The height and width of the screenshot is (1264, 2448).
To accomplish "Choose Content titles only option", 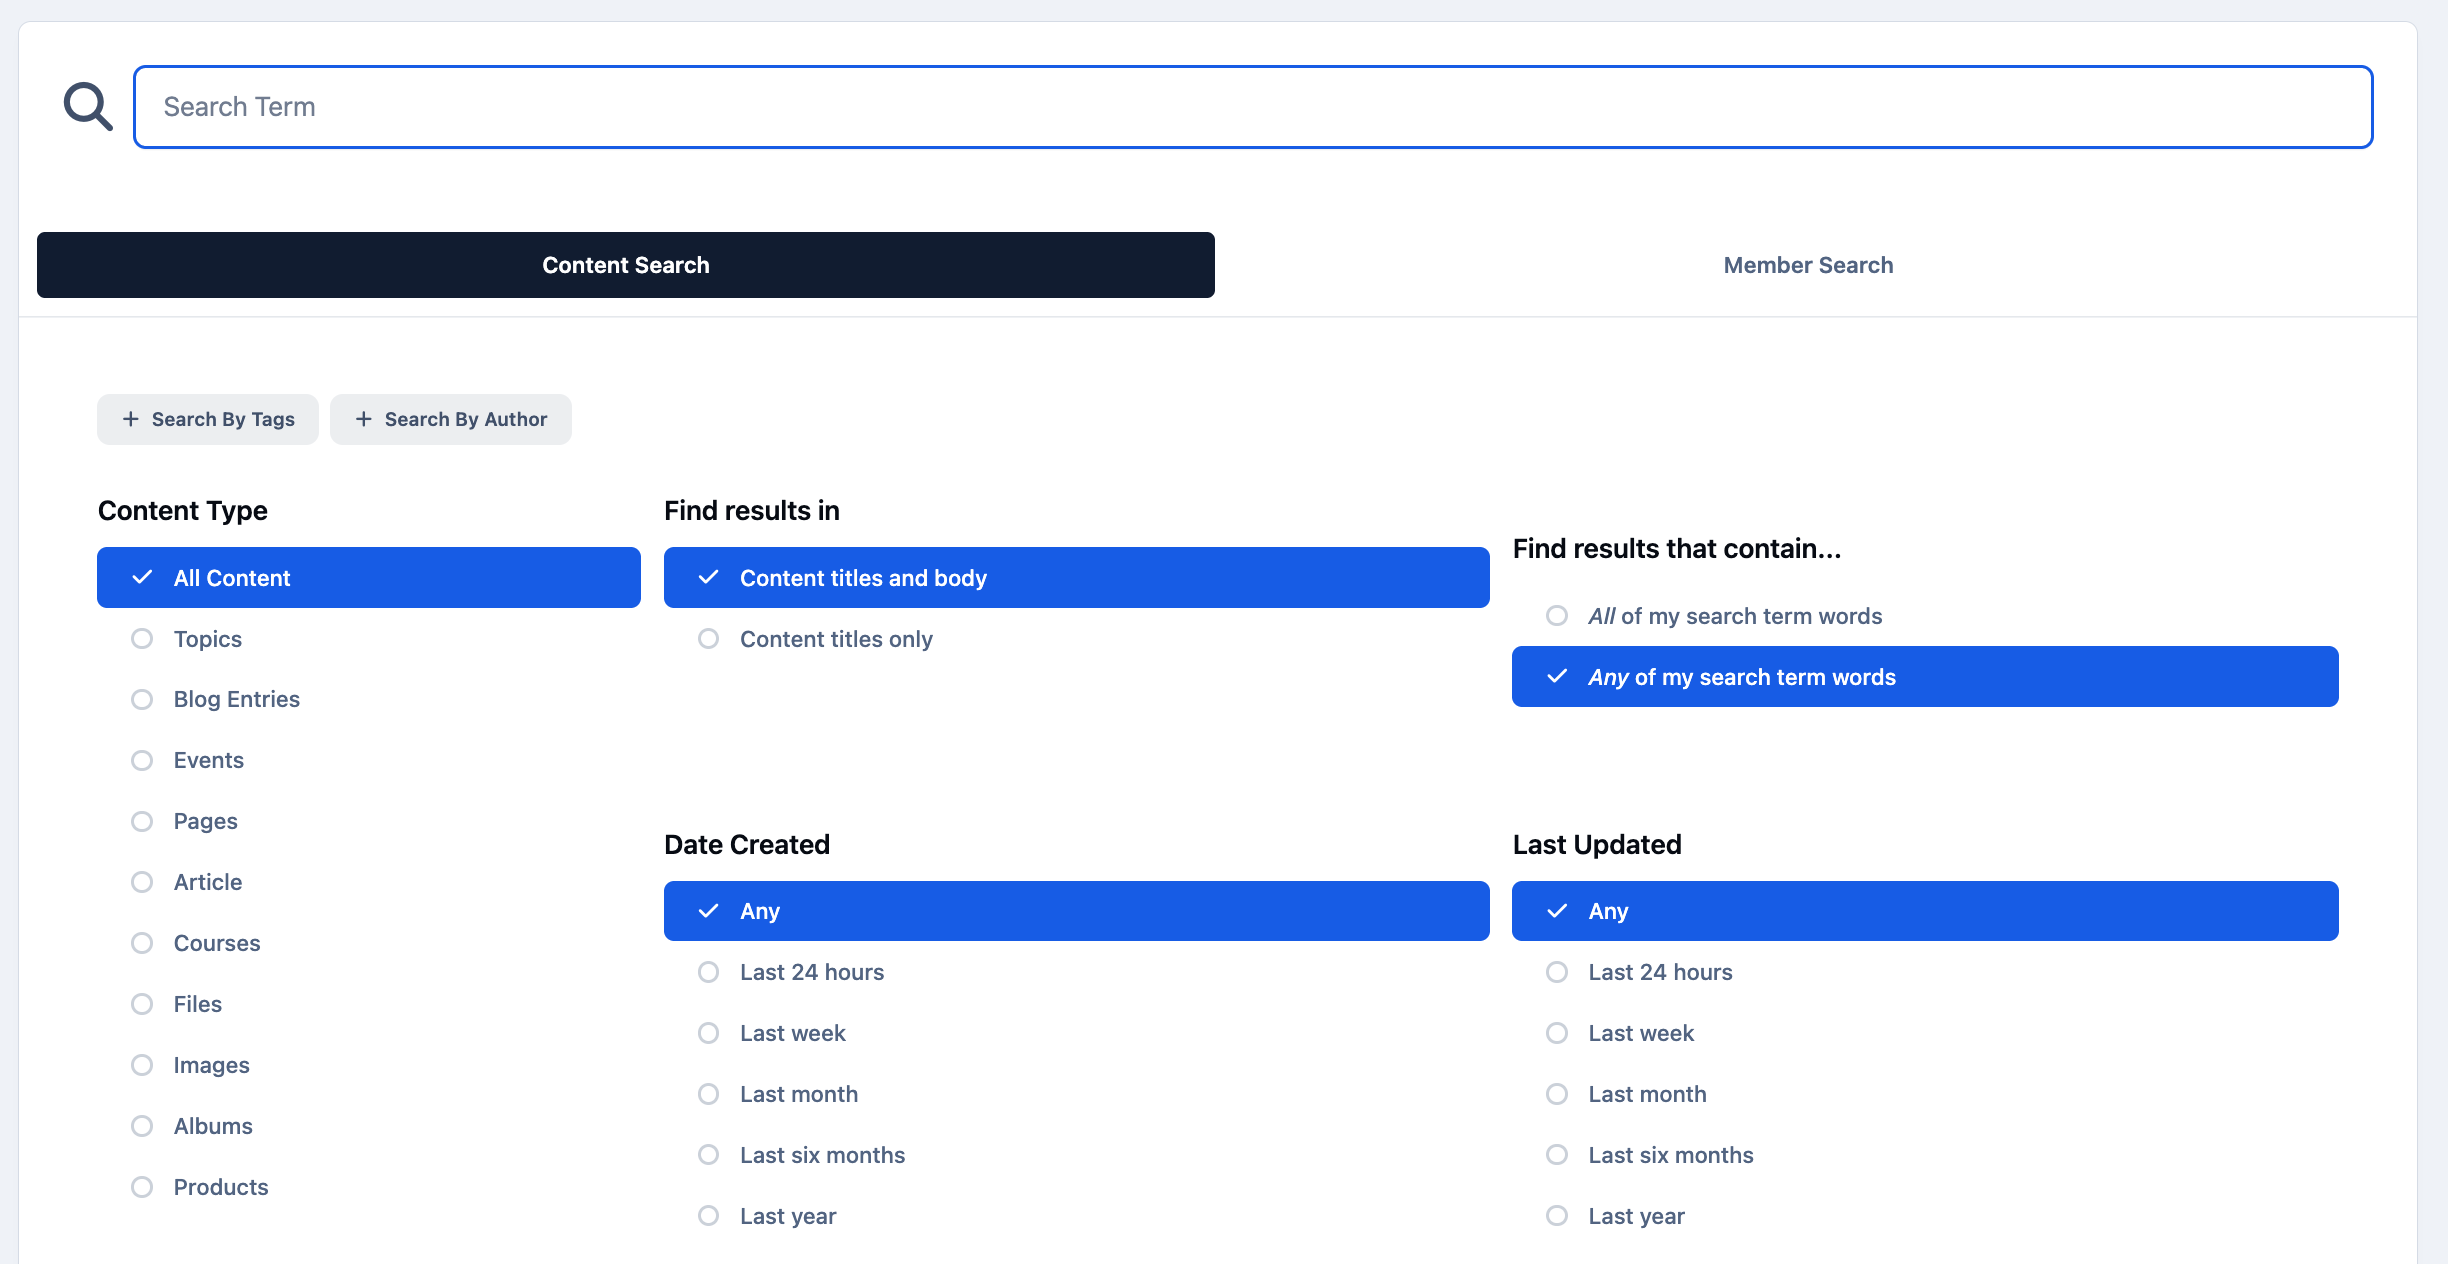I will (x=1077, y=639).
